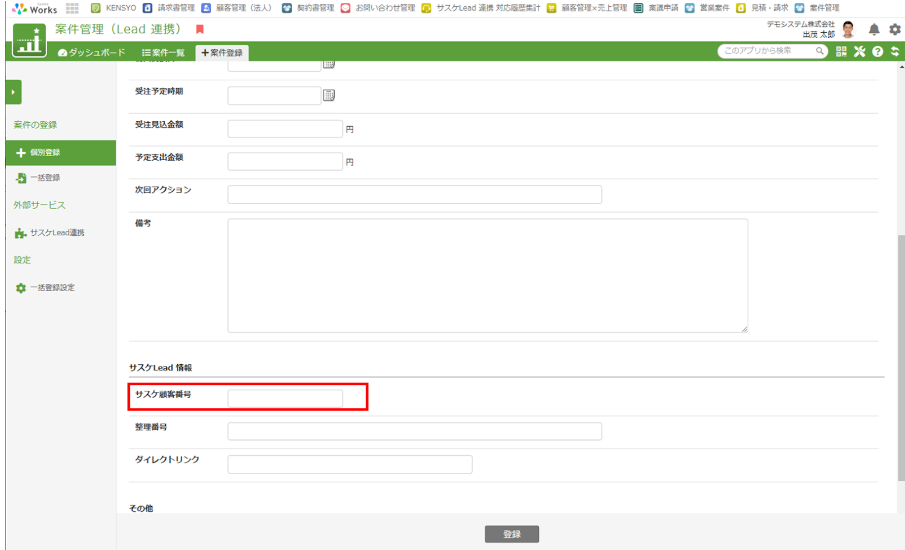This screenshot has height=550, width=905.
Task: Click the このアプリから検索 search box
Action: pyautogui.click(x=766, y=51)
